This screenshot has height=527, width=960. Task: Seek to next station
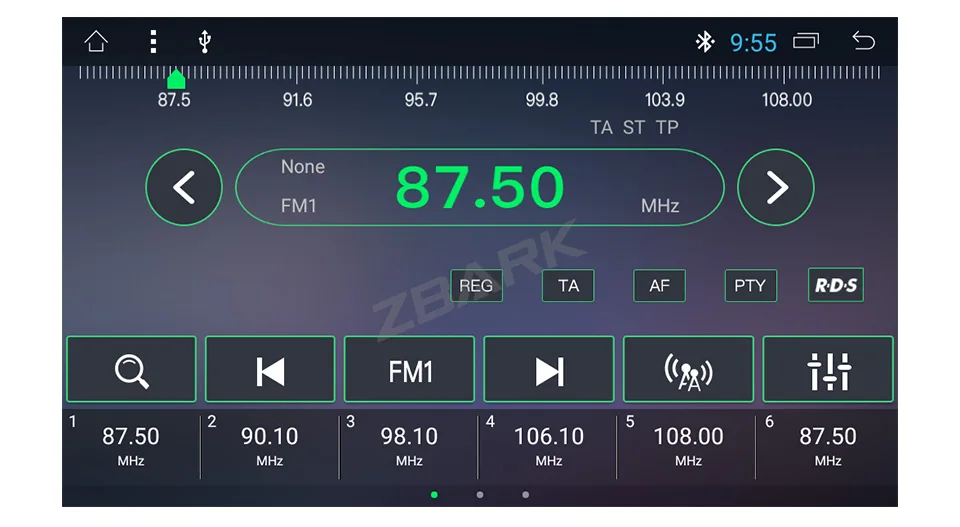[549, 369]
